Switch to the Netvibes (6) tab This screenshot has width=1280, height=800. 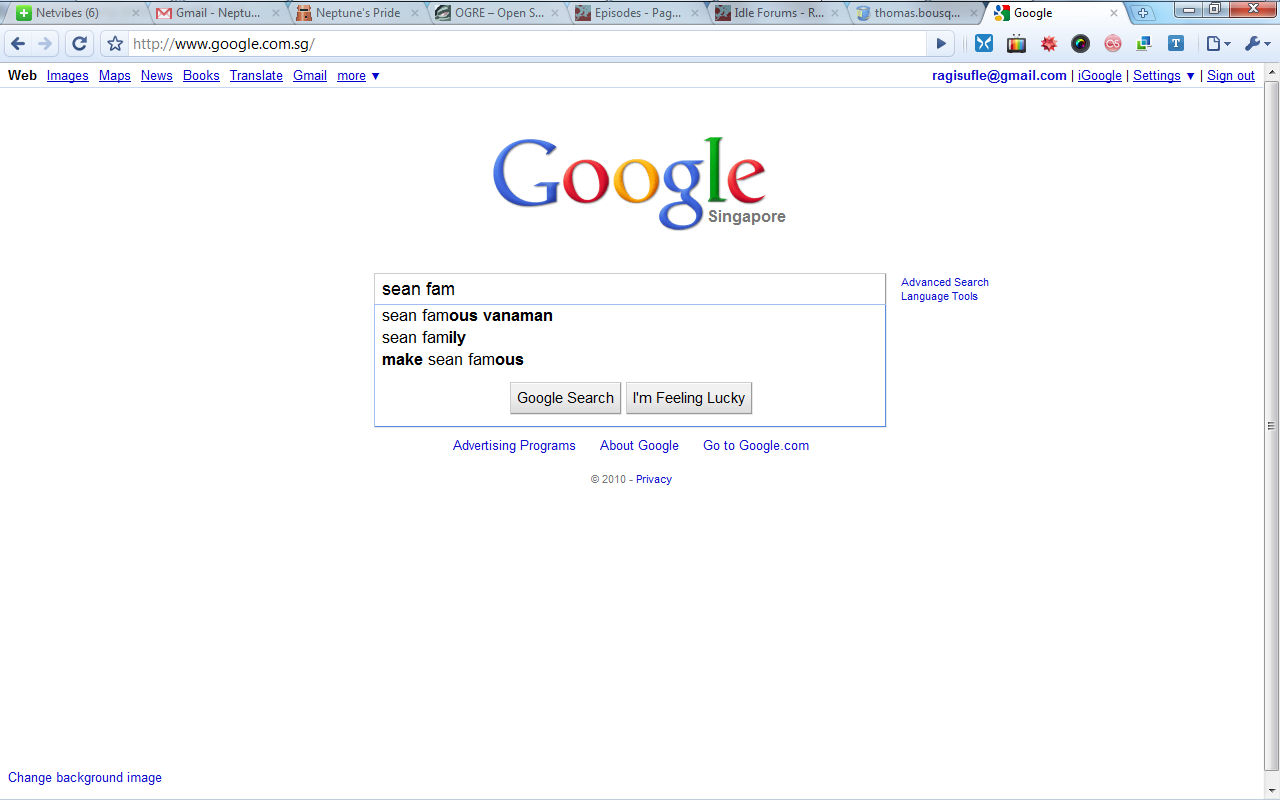pos(77,13)
